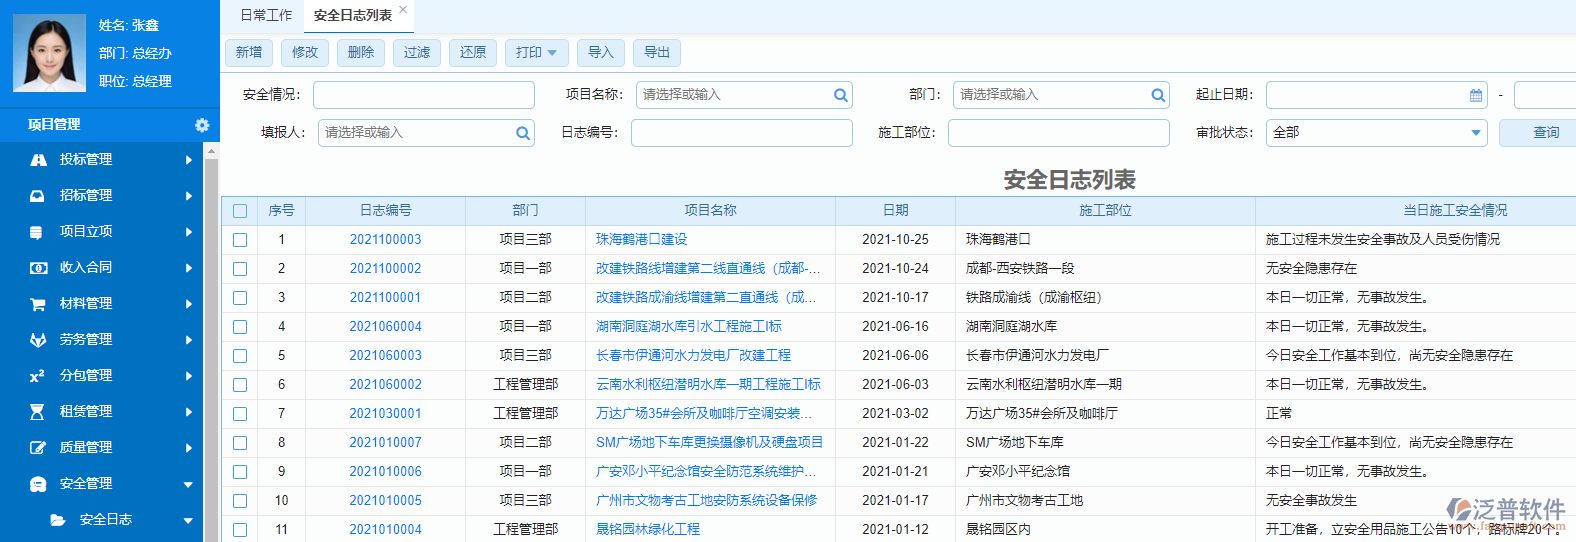Click the user avatar photo
Screen dimensions: 1576x542
(49, 53)
